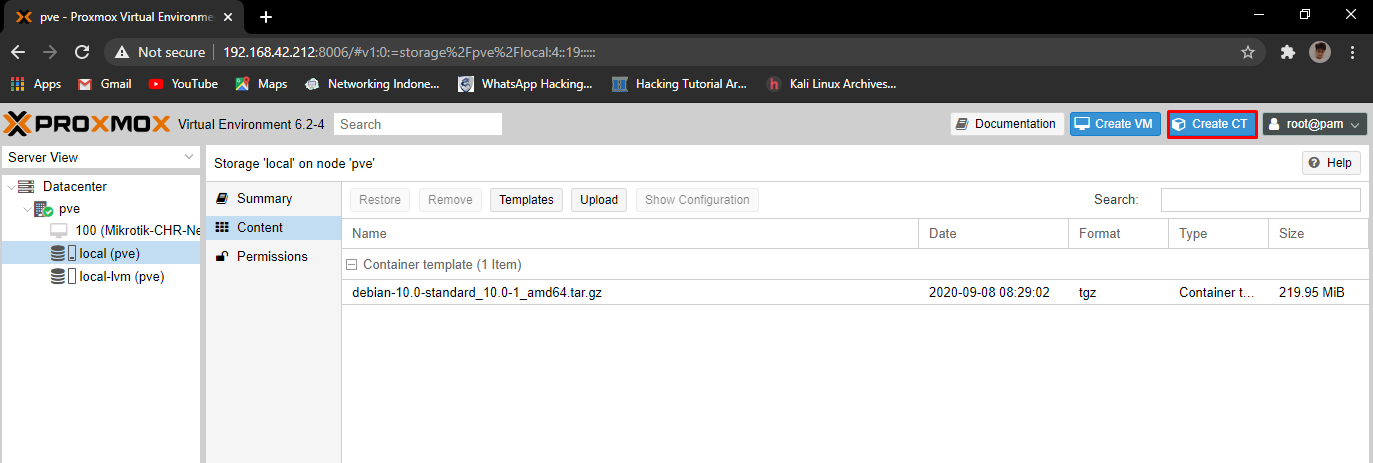
Task: Click Remove toolbar button
Action: (x=450, y=200)
